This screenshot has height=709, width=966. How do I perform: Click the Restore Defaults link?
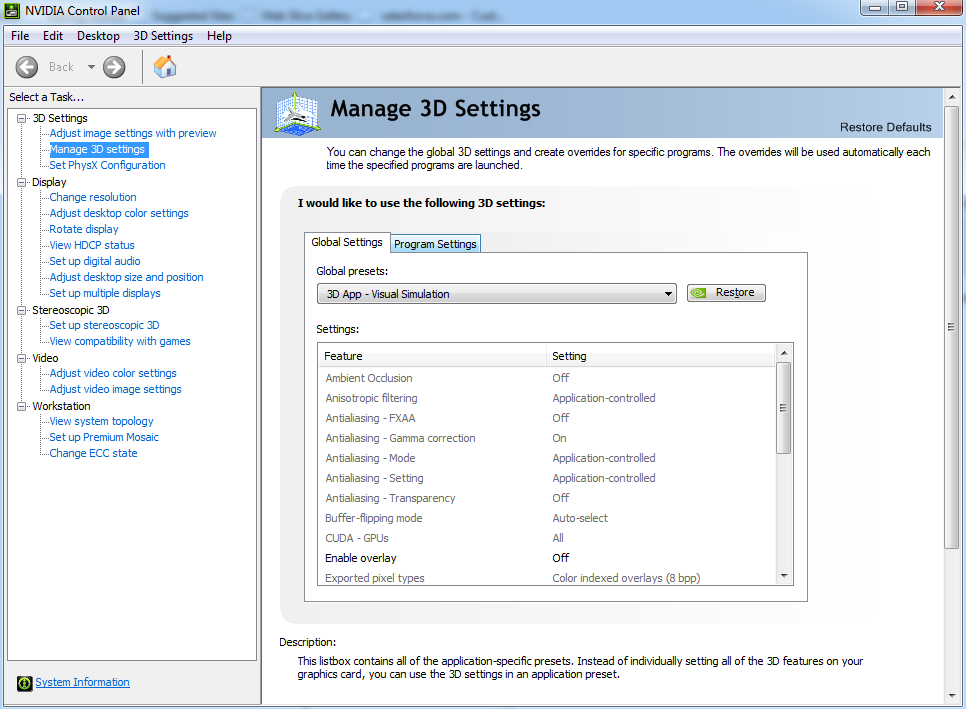click(885, 127)
